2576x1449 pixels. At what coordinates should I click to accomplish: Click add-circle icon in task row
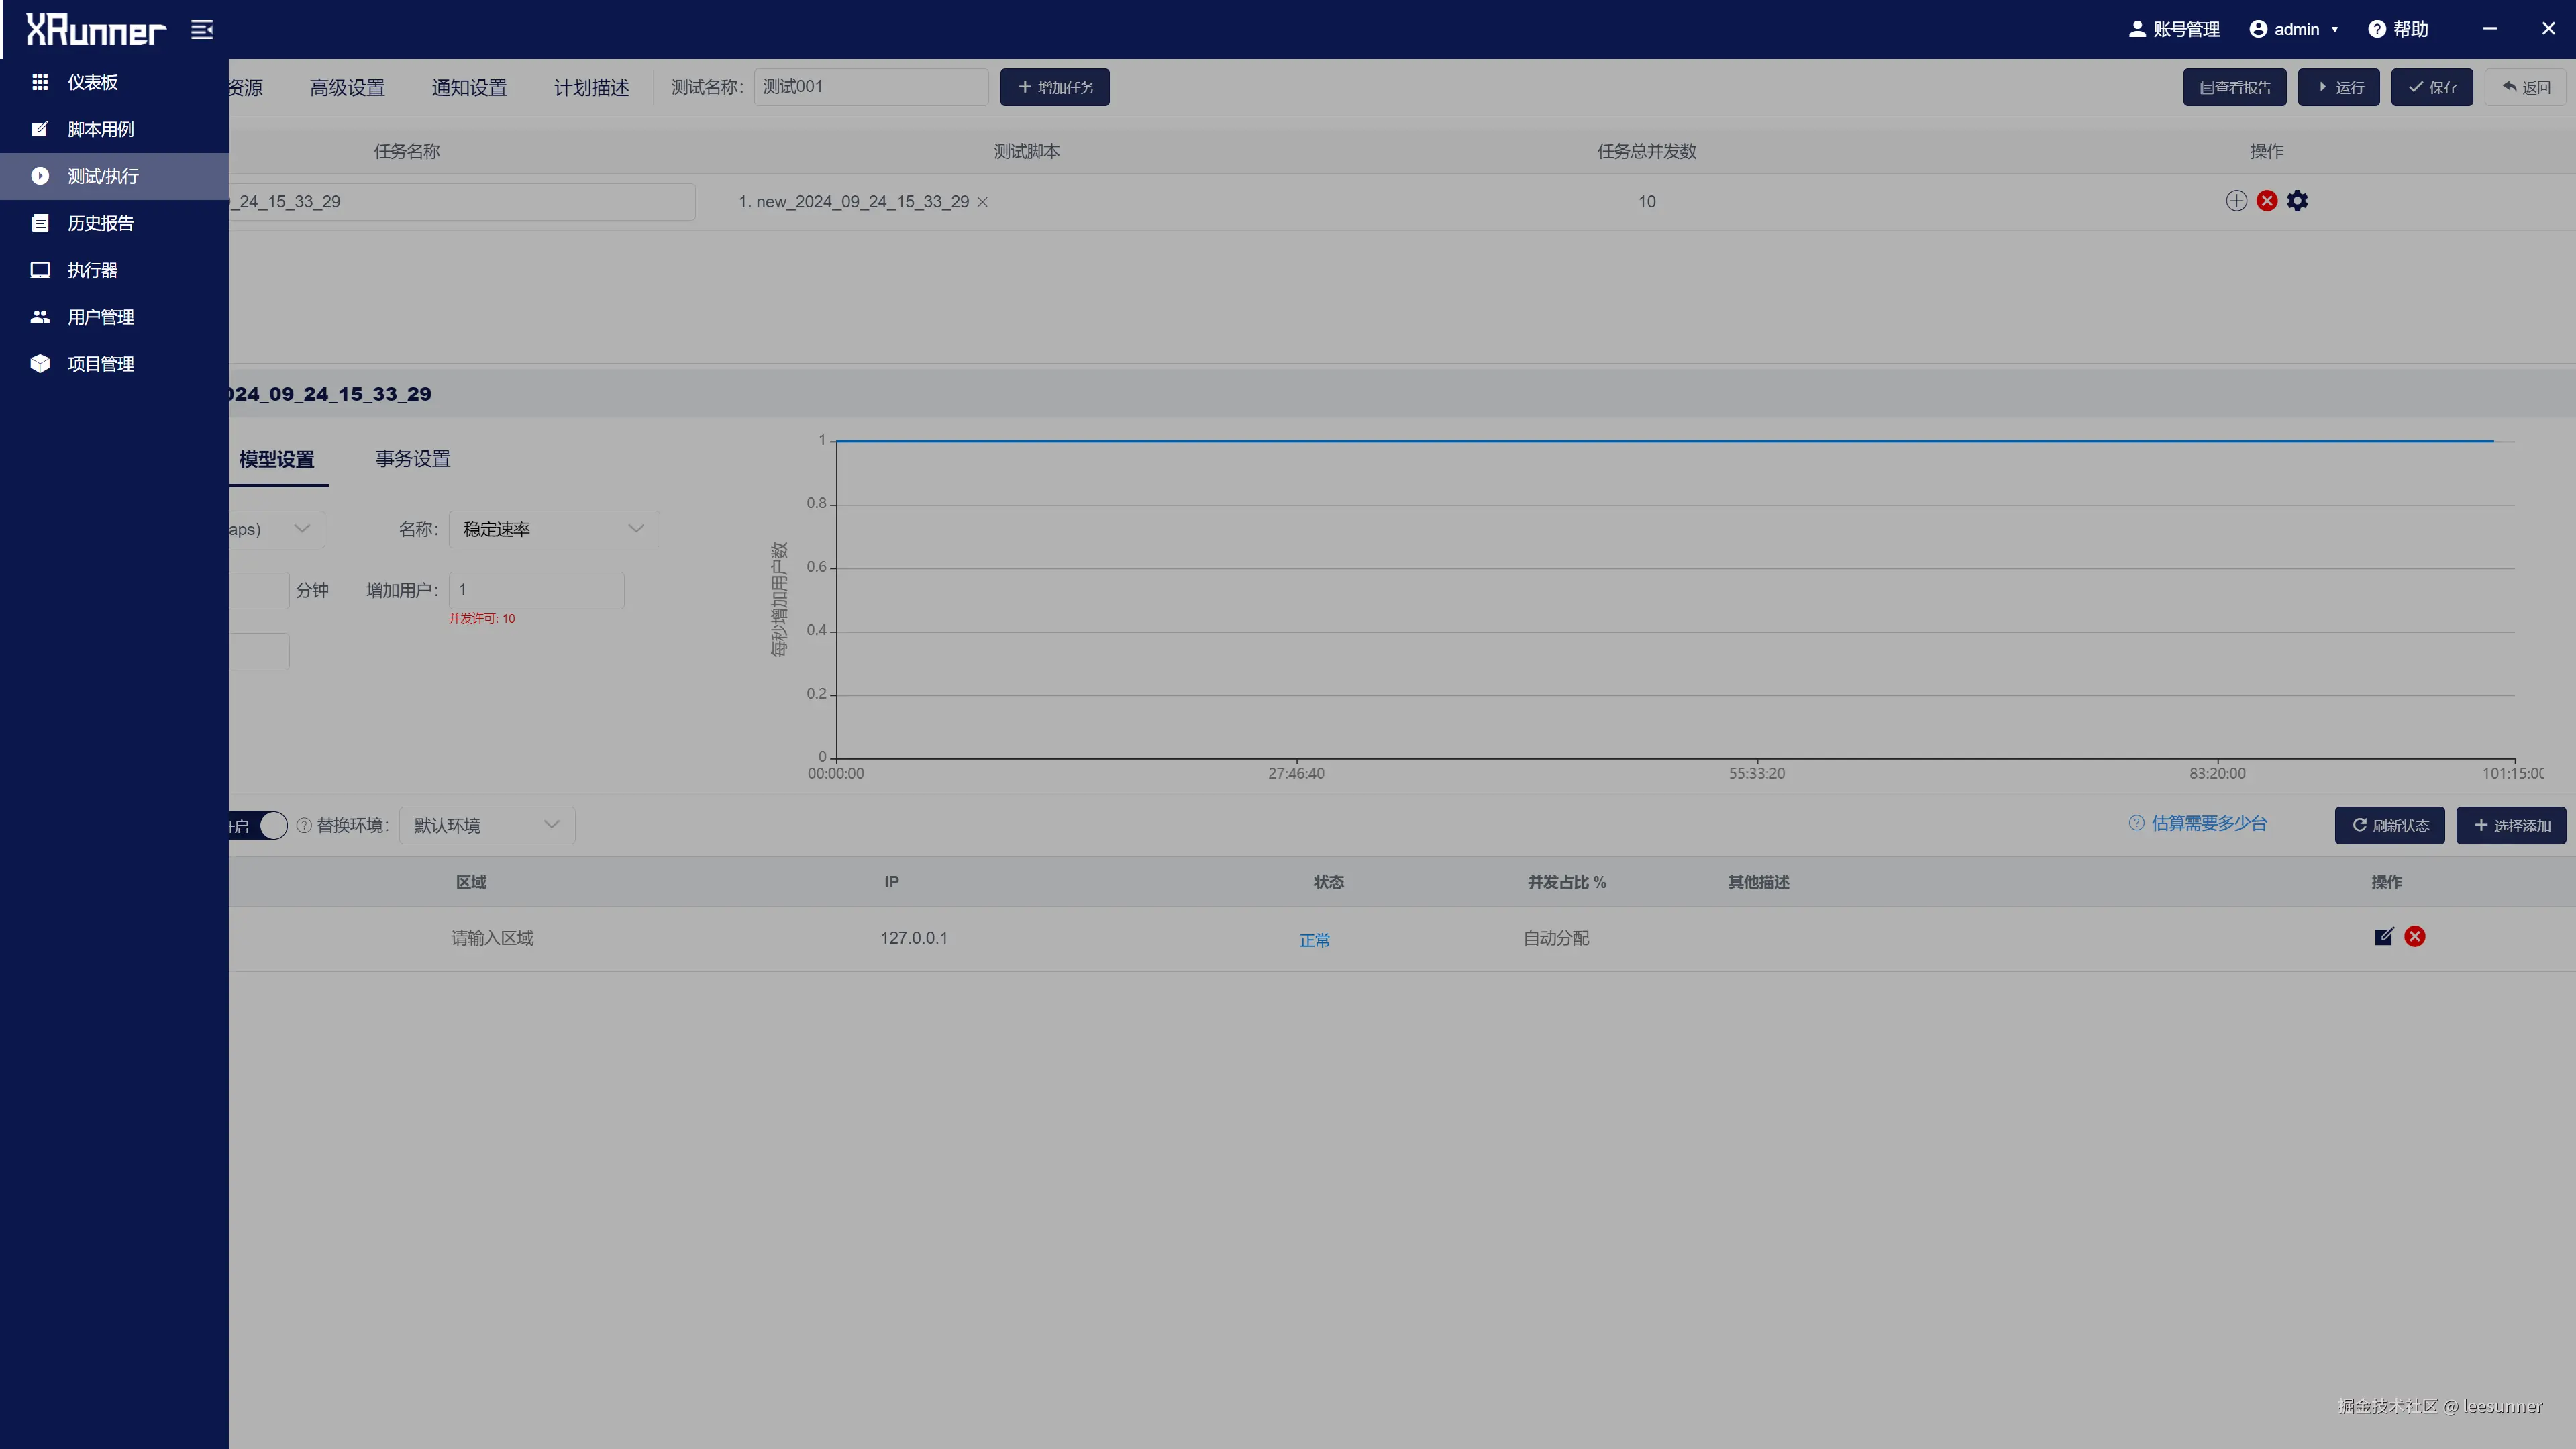(2236, 201)
